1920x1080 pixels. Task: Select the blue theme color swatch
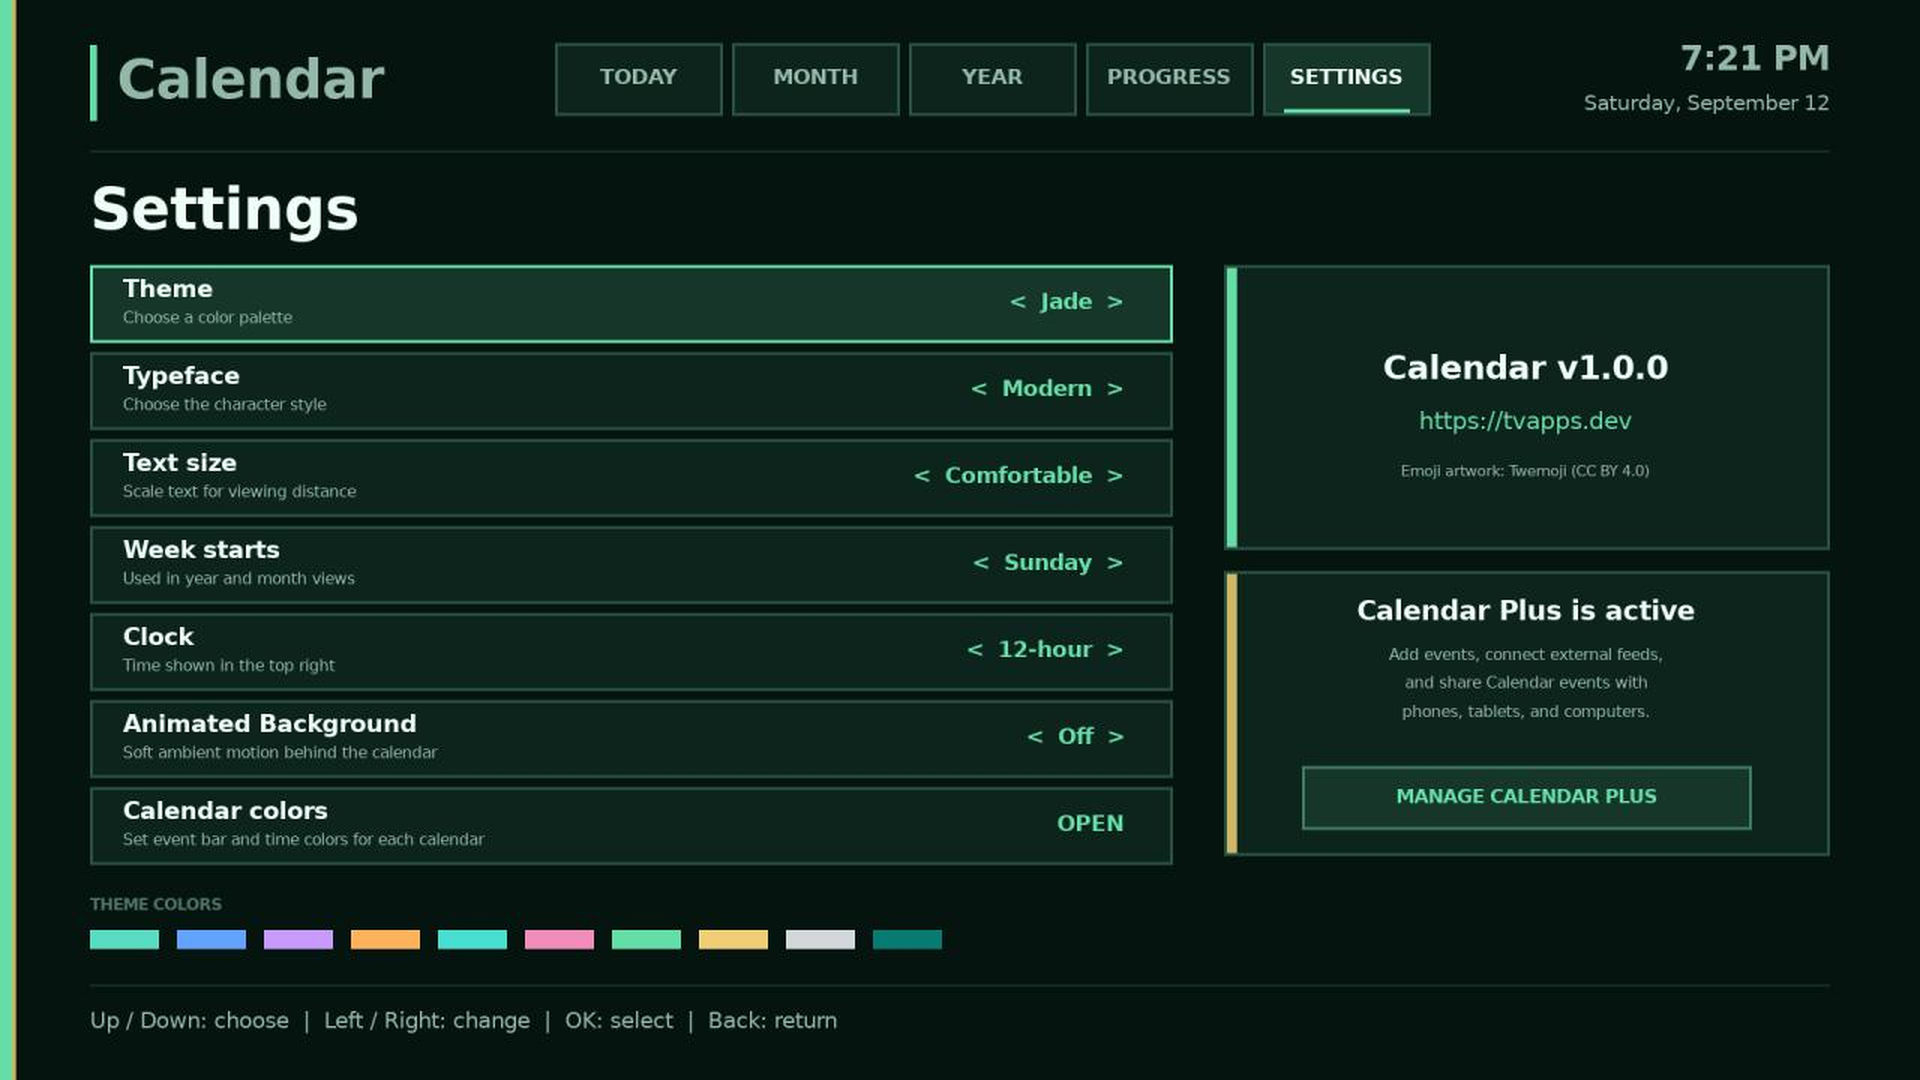tap(211, 939)
